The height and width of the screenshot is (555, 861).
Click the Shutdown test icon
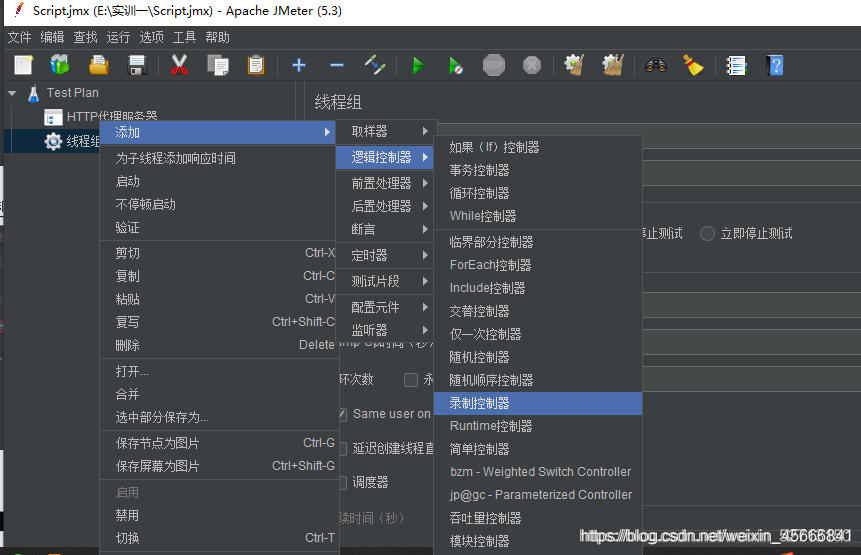tap(532, 65)
